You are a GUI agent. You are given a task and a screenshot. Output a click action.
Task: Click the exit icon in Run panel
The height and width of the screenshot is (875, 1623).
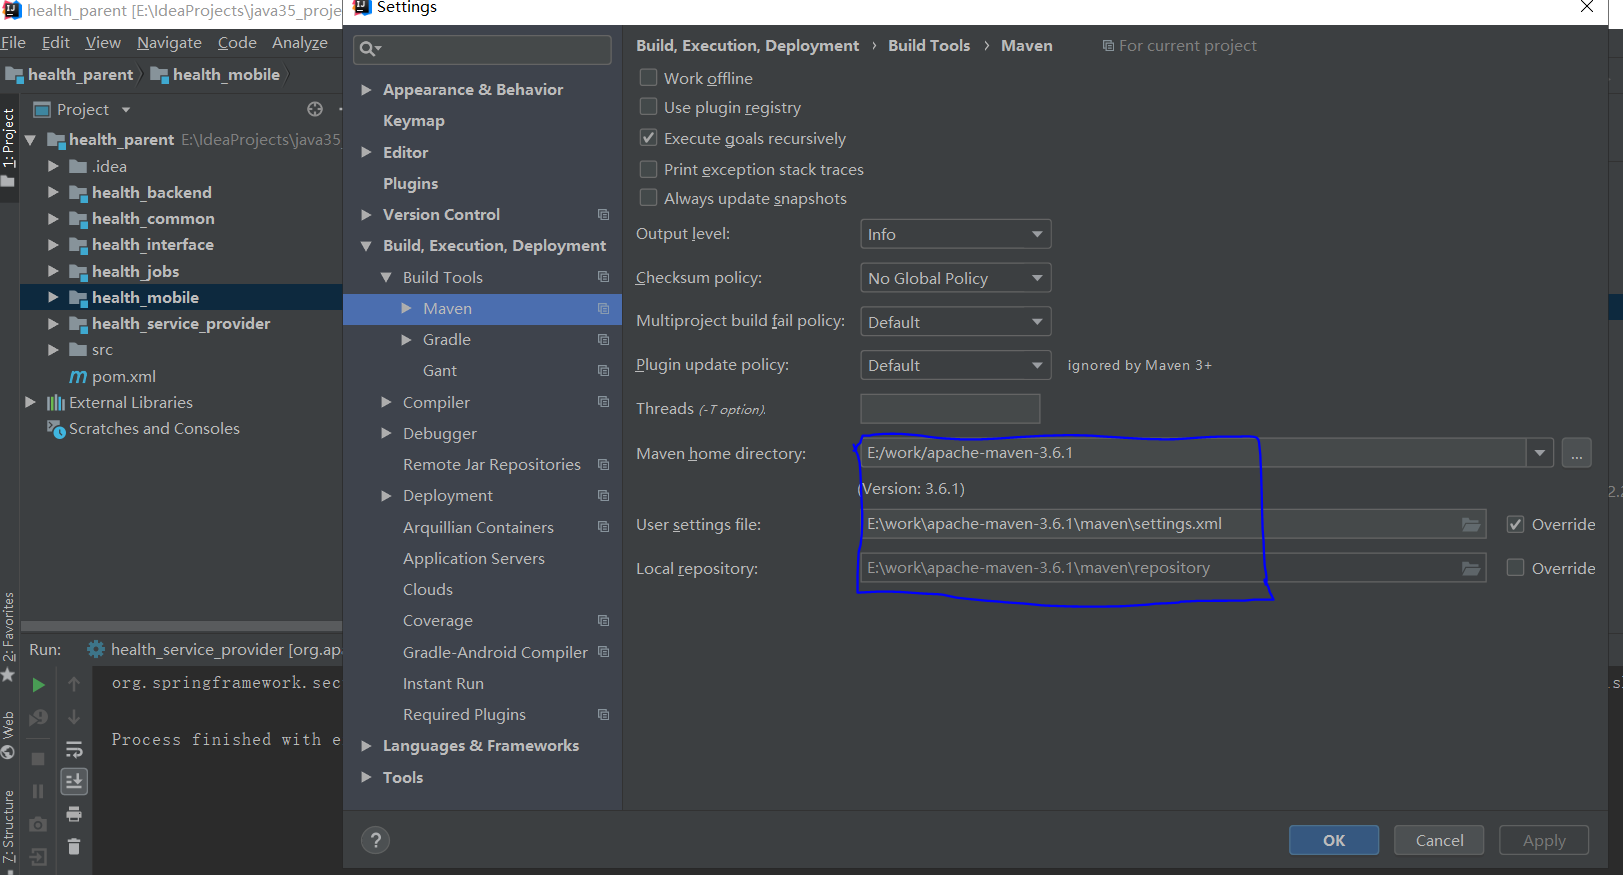(x=38, y=857)
